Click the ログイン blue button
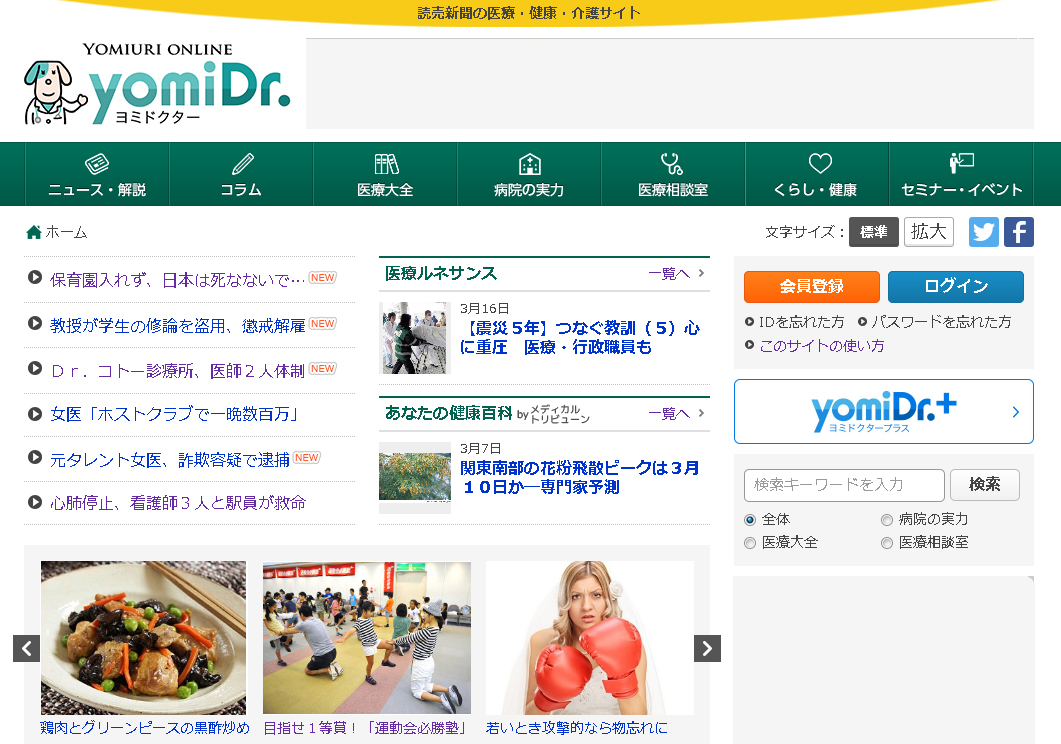1061x744 pixels. (955, 287)
